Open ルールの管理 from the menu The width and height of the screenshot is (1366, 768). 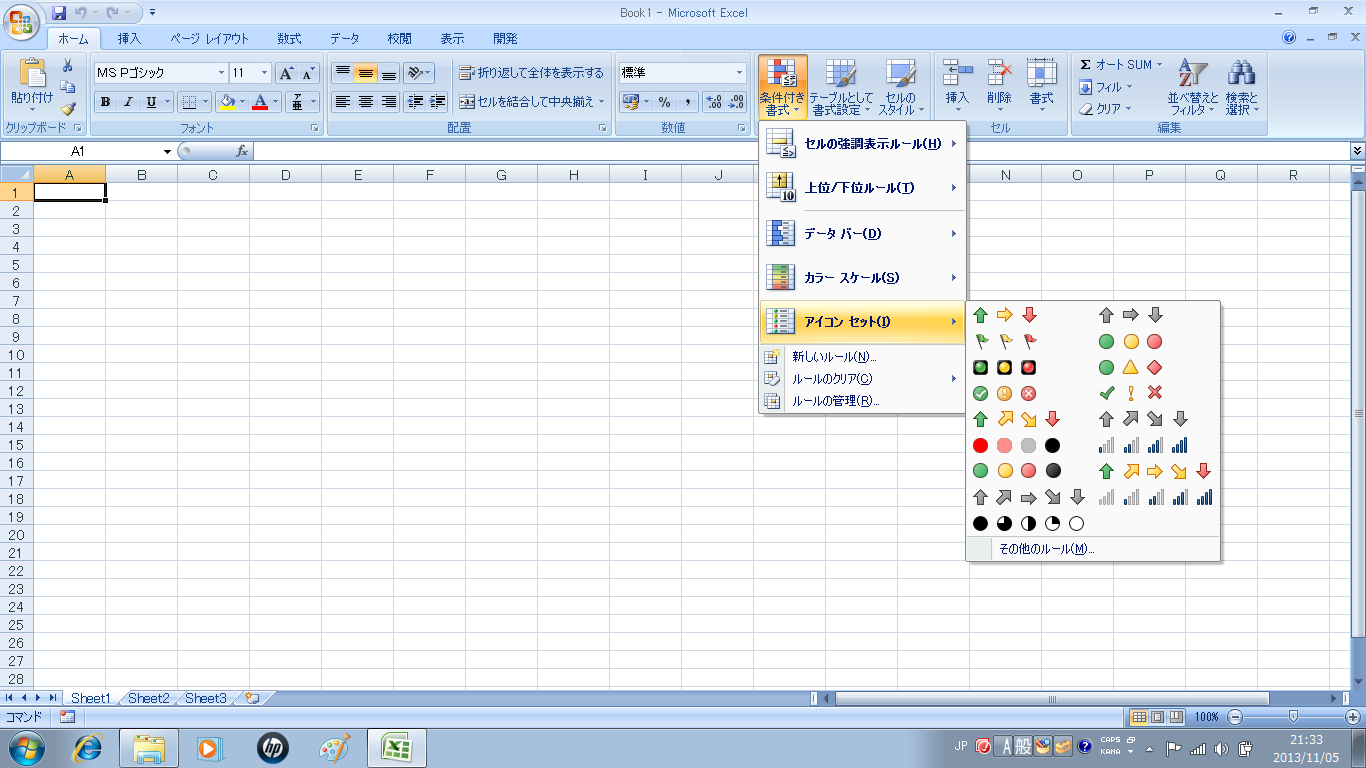point(835,401)
